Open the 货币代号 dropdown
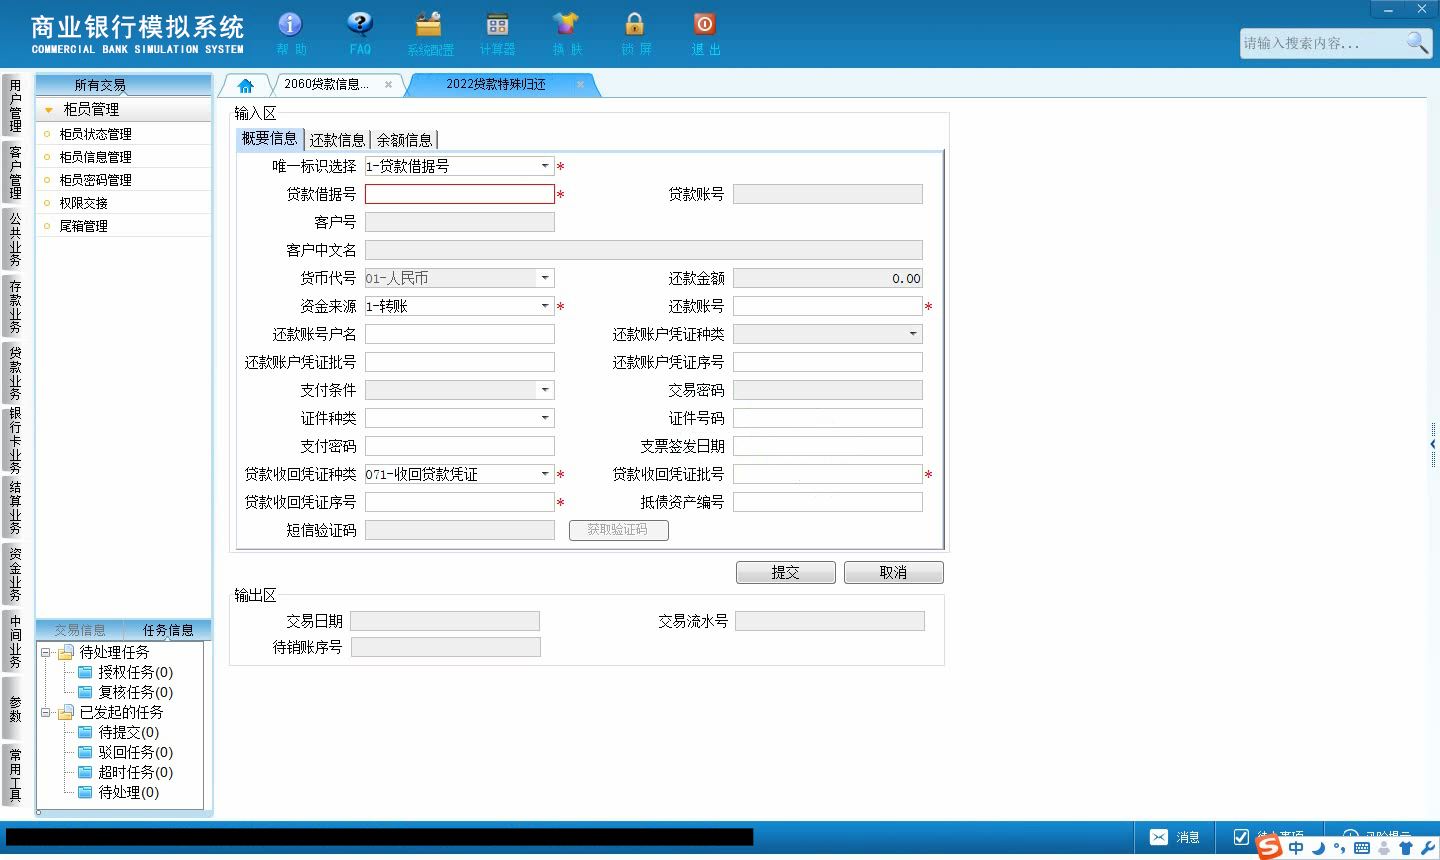Screen dimensions: 1440x860 [x=545, y=279]
